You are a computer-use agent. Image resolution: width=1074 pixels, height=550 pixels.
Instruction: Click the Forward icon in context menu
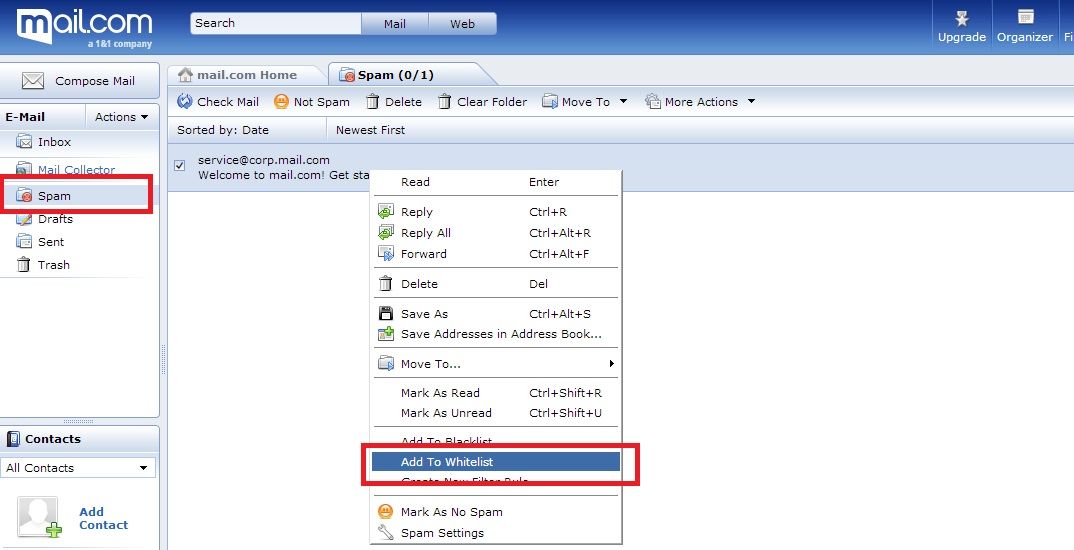coord(386,253)
